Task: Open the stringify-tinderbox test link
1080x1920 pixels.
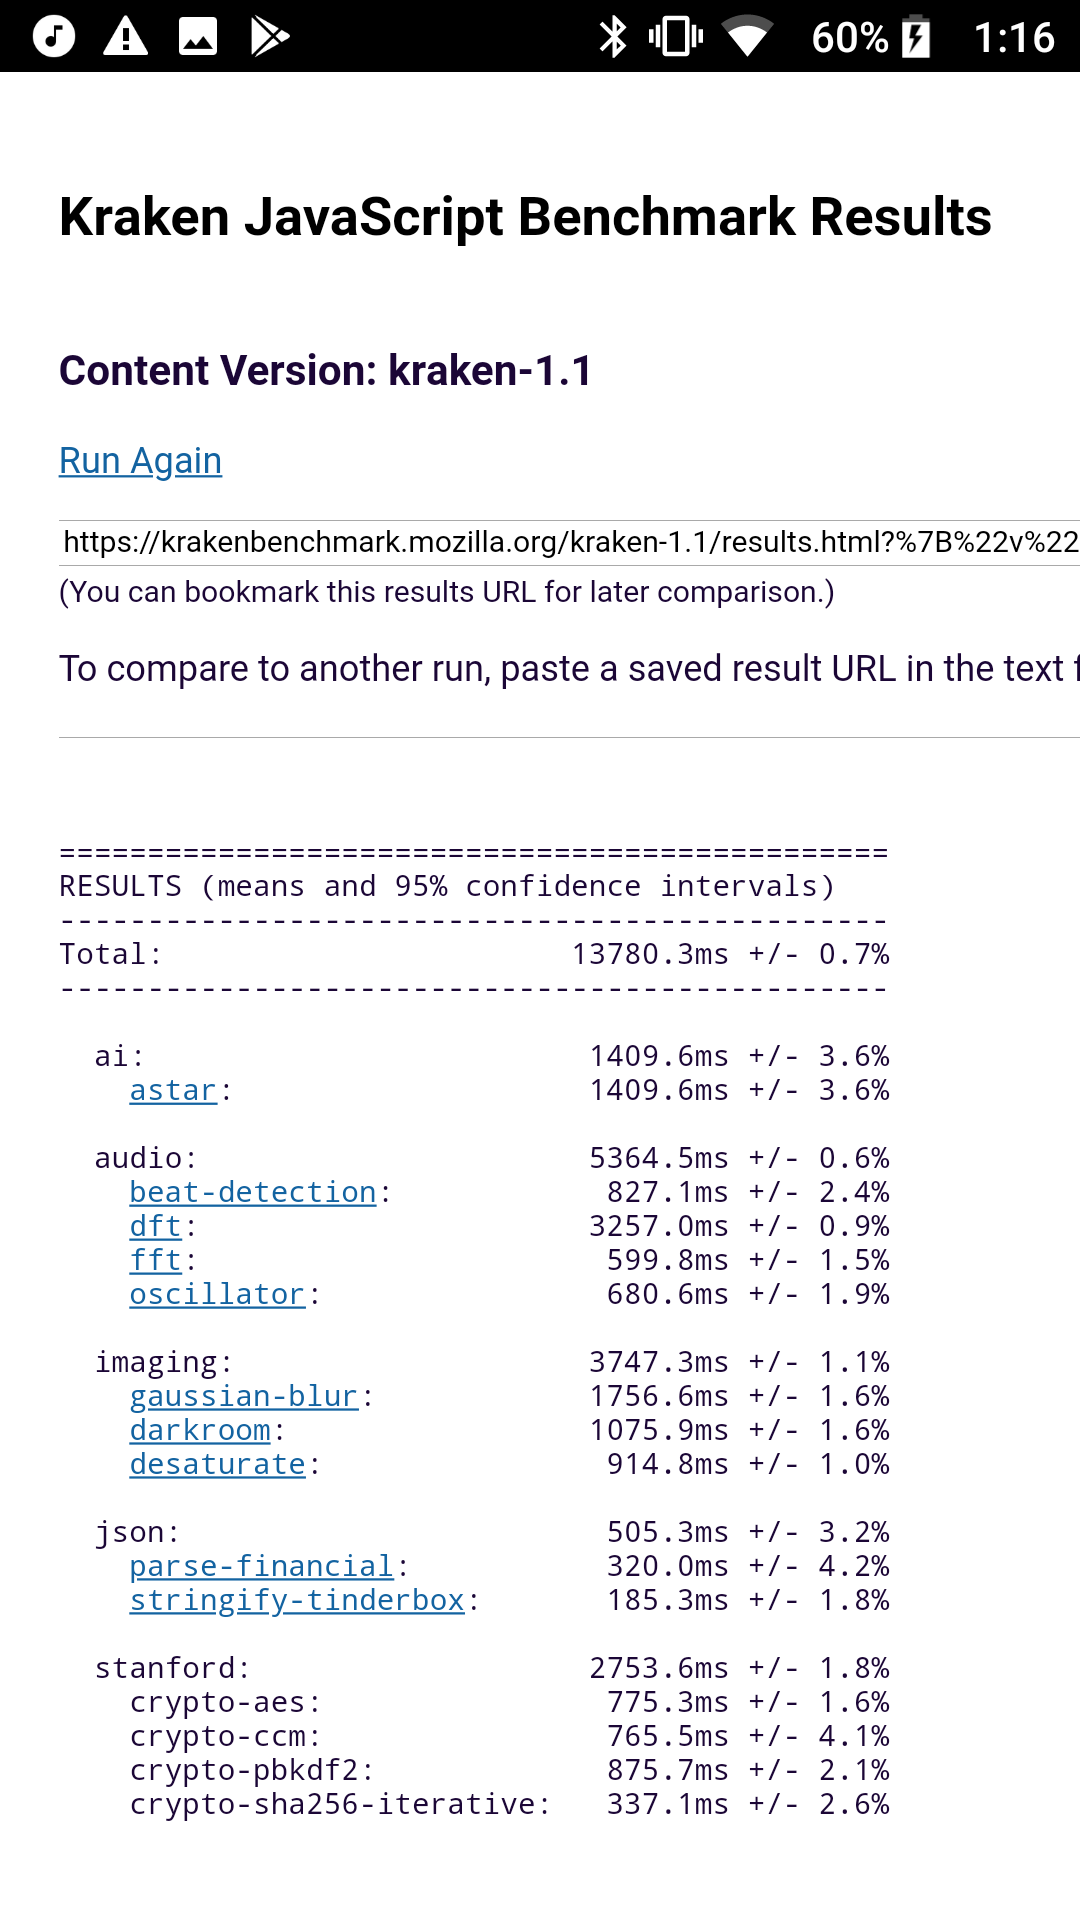Action: point(297,1600)
